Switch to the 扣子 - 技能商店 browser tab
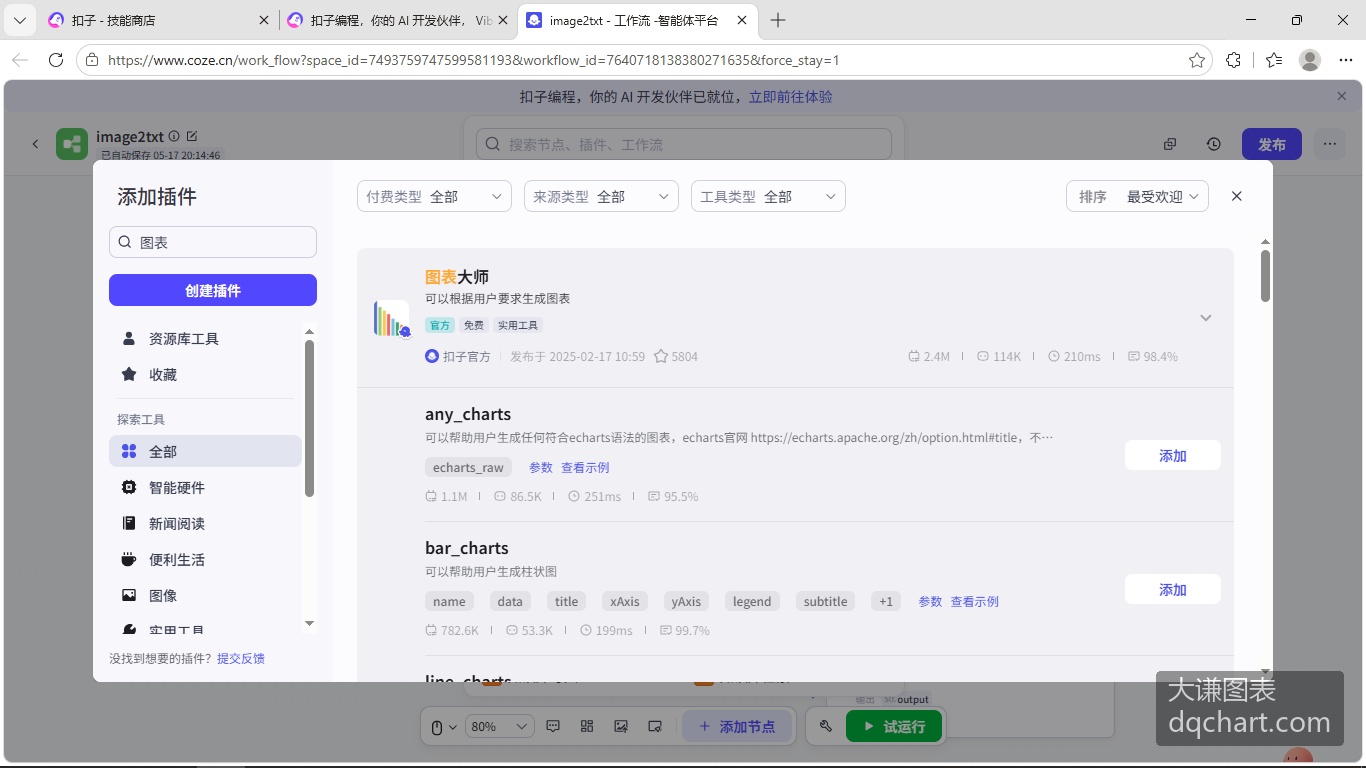This screenshot has width=1366, height=768. (x=160, y=20)
